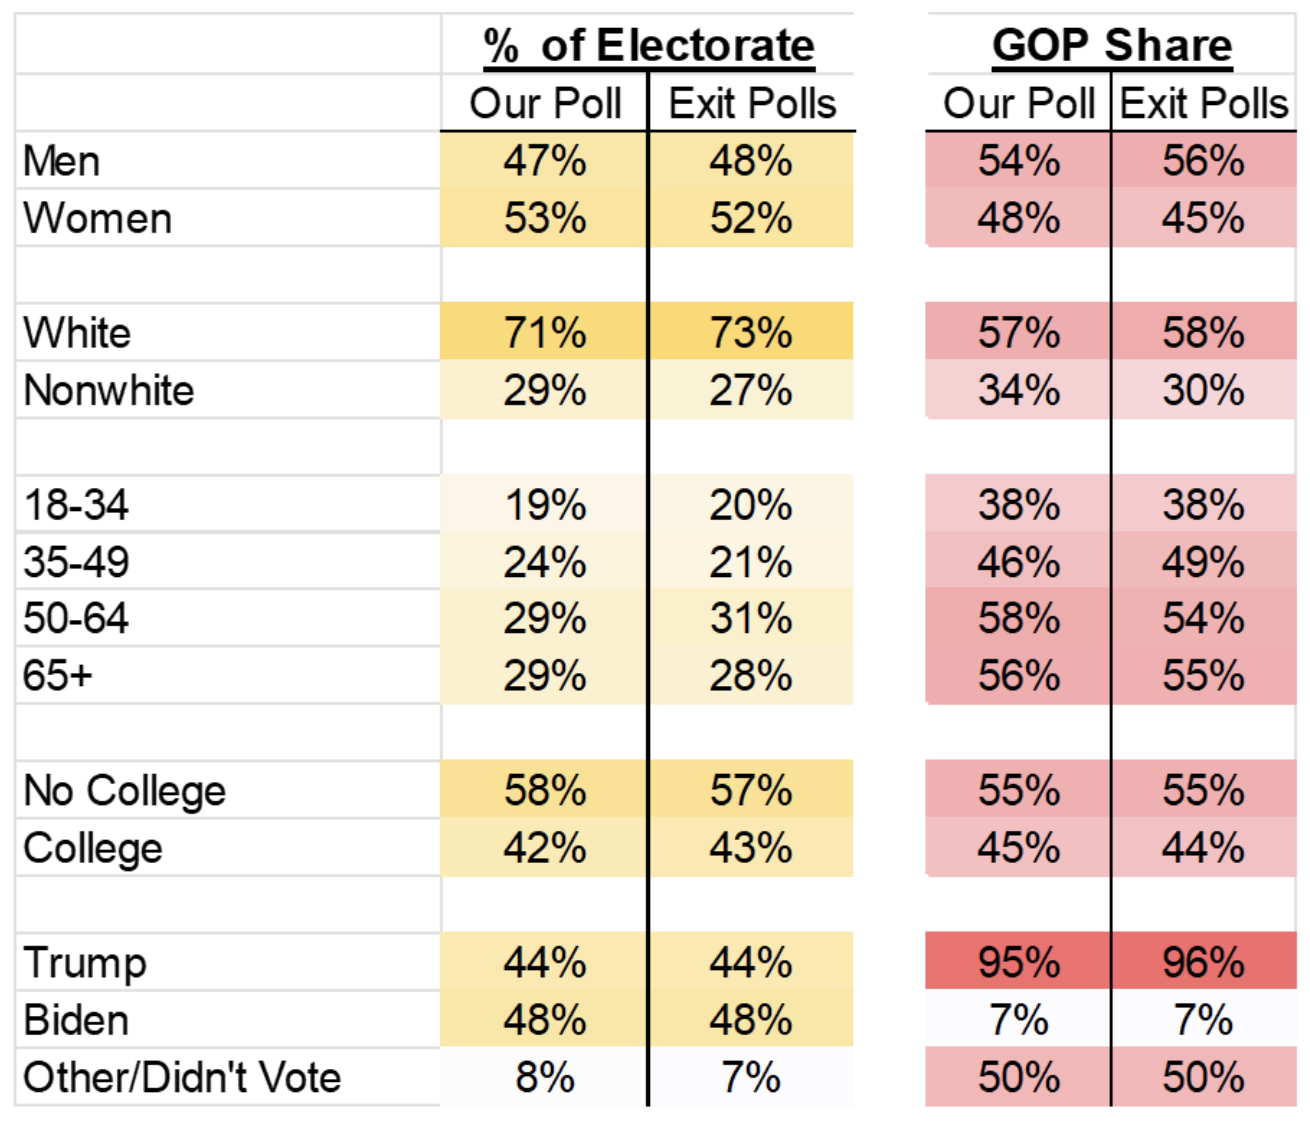Click the 'Biden' row label
Screen dimensions: 1310x1124
[x=77, y=1021]
